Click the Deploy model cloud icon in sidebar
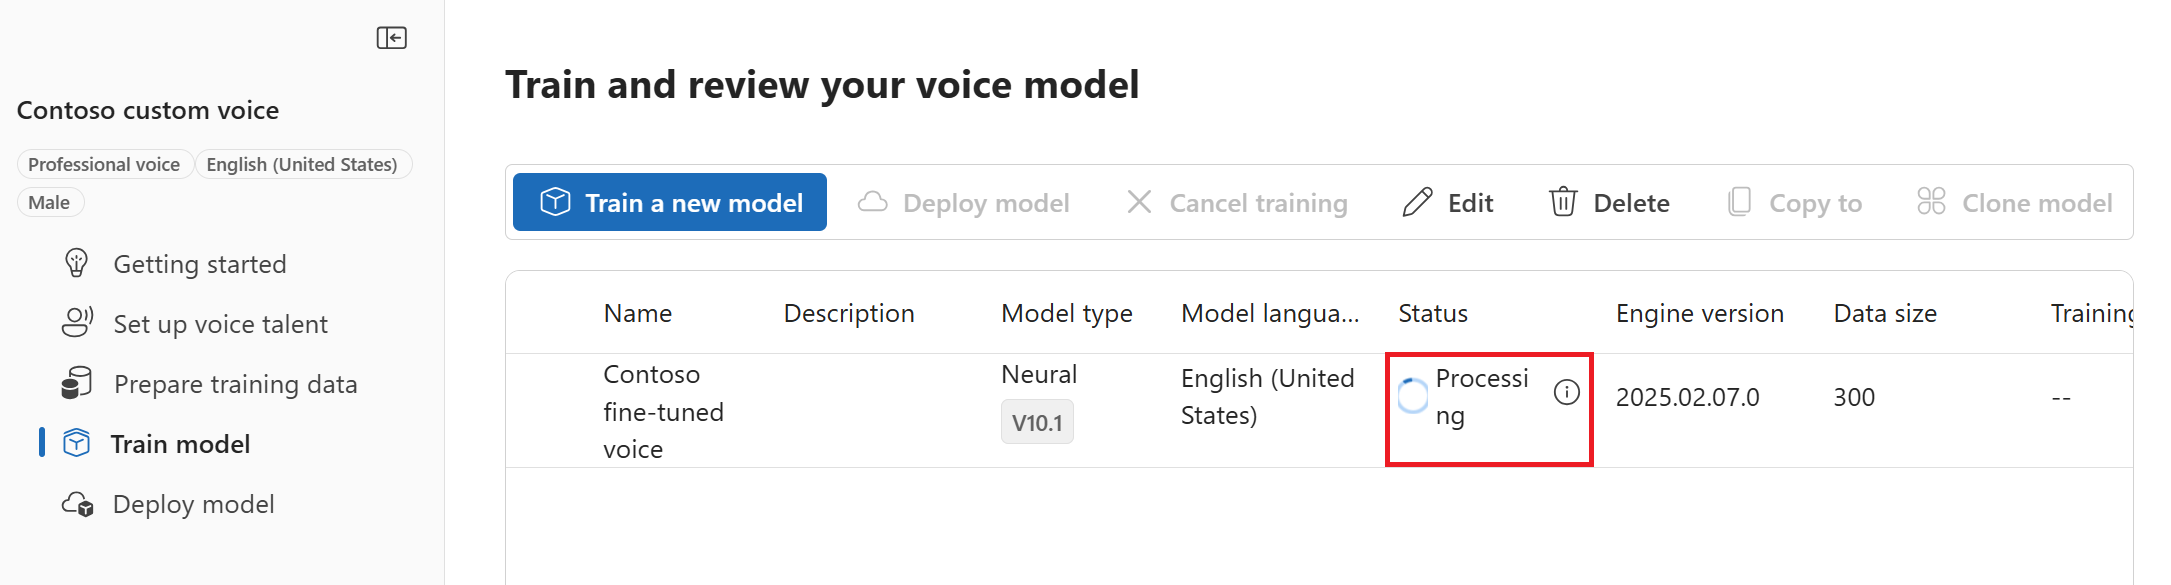Image resolution: width=2171 pixels, height=585 pixels. pos(78,504)
